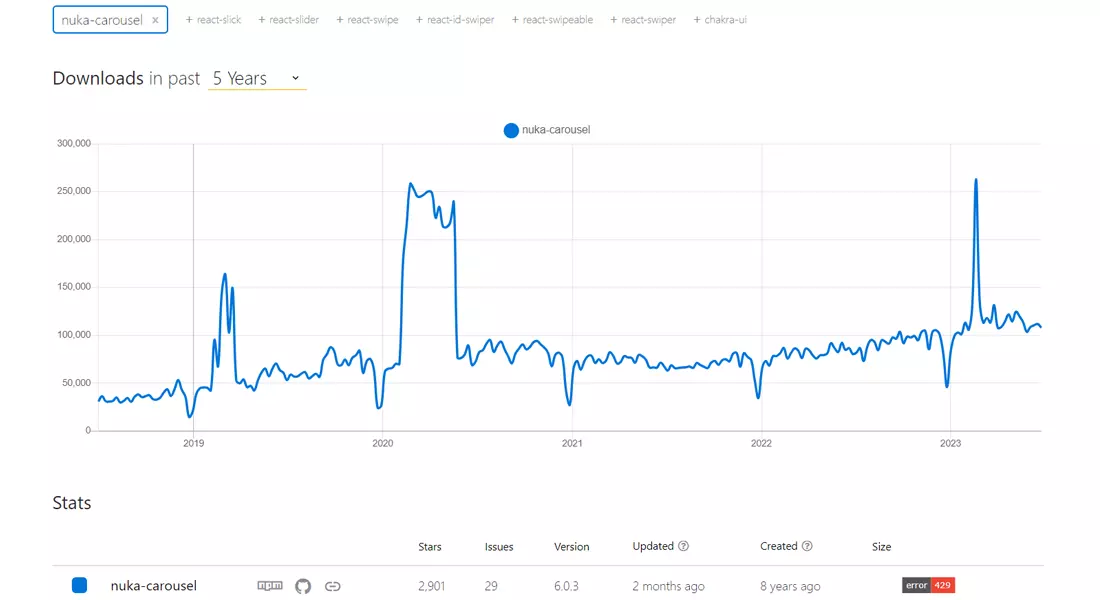
Task: Click the 2020 x-axis label
Action: coord(382,444)
